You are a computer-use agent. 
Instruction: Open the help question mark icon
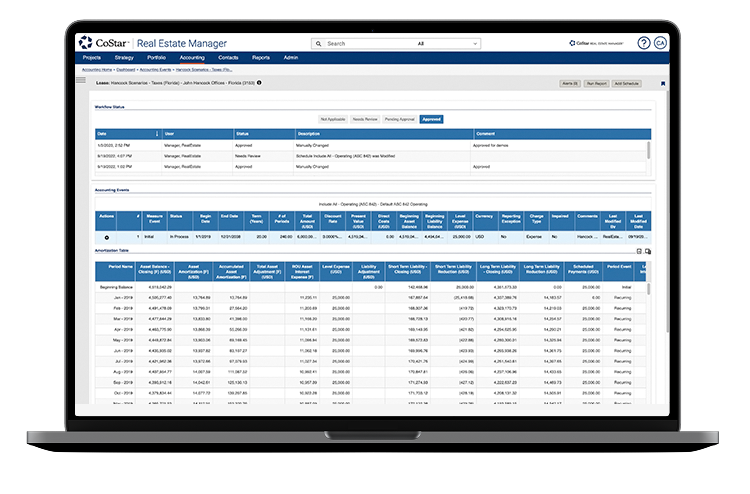[x=643, y=43]
